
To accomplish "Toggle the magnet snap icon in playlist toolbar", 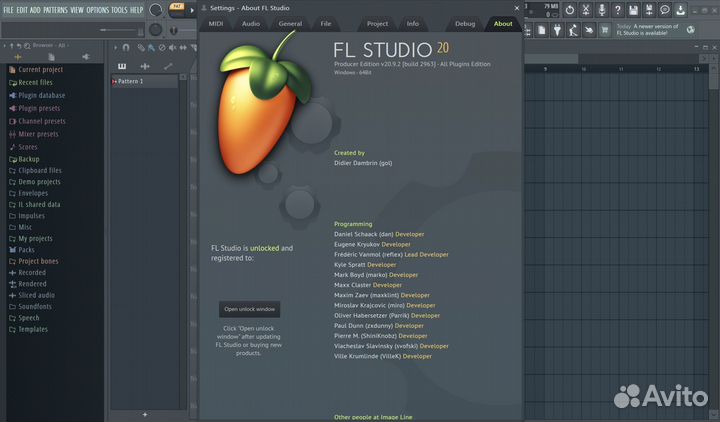I will [126, 47].
